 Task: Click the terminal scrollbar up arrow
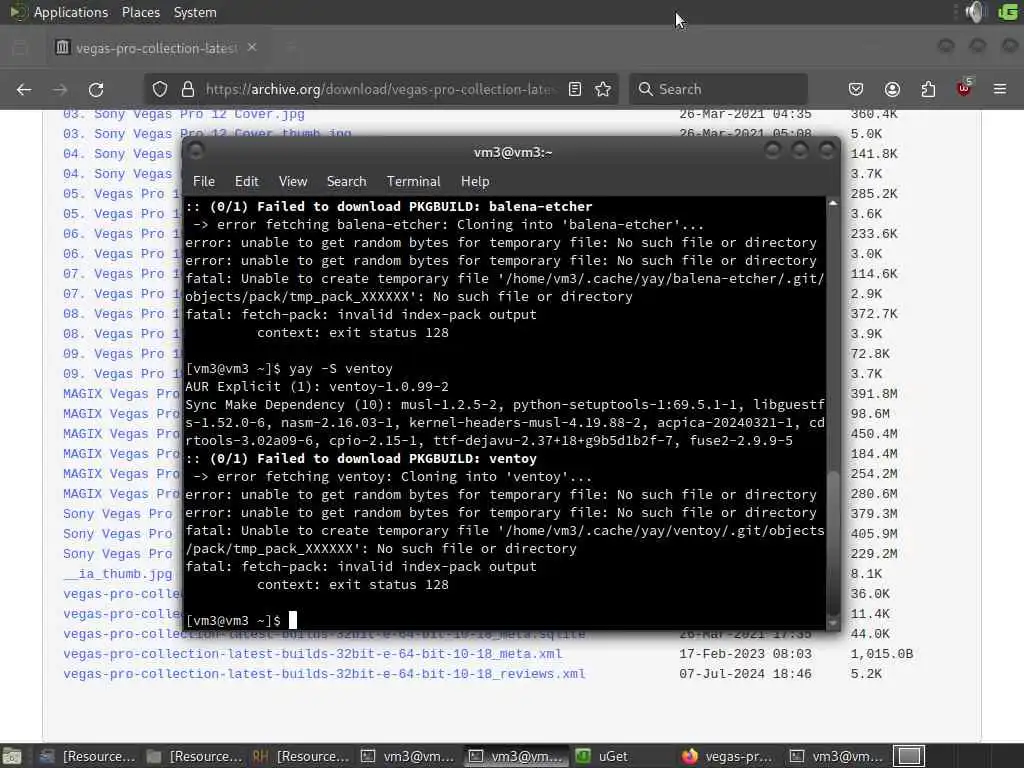pyautogui.click(x=833, y=203)
